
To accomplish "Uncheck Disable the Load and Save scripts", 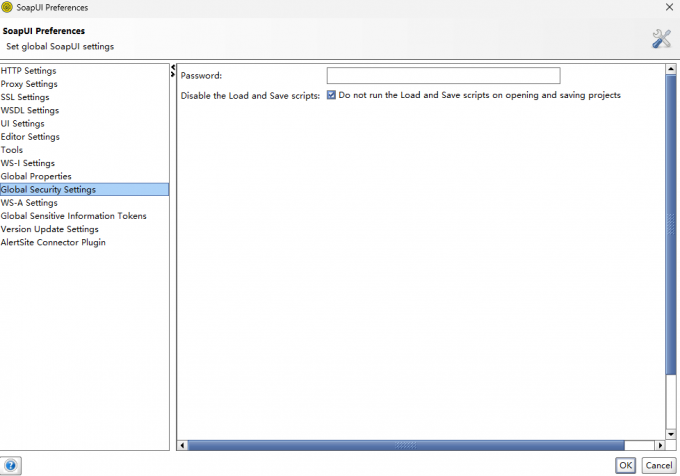I will click(331, 95).
